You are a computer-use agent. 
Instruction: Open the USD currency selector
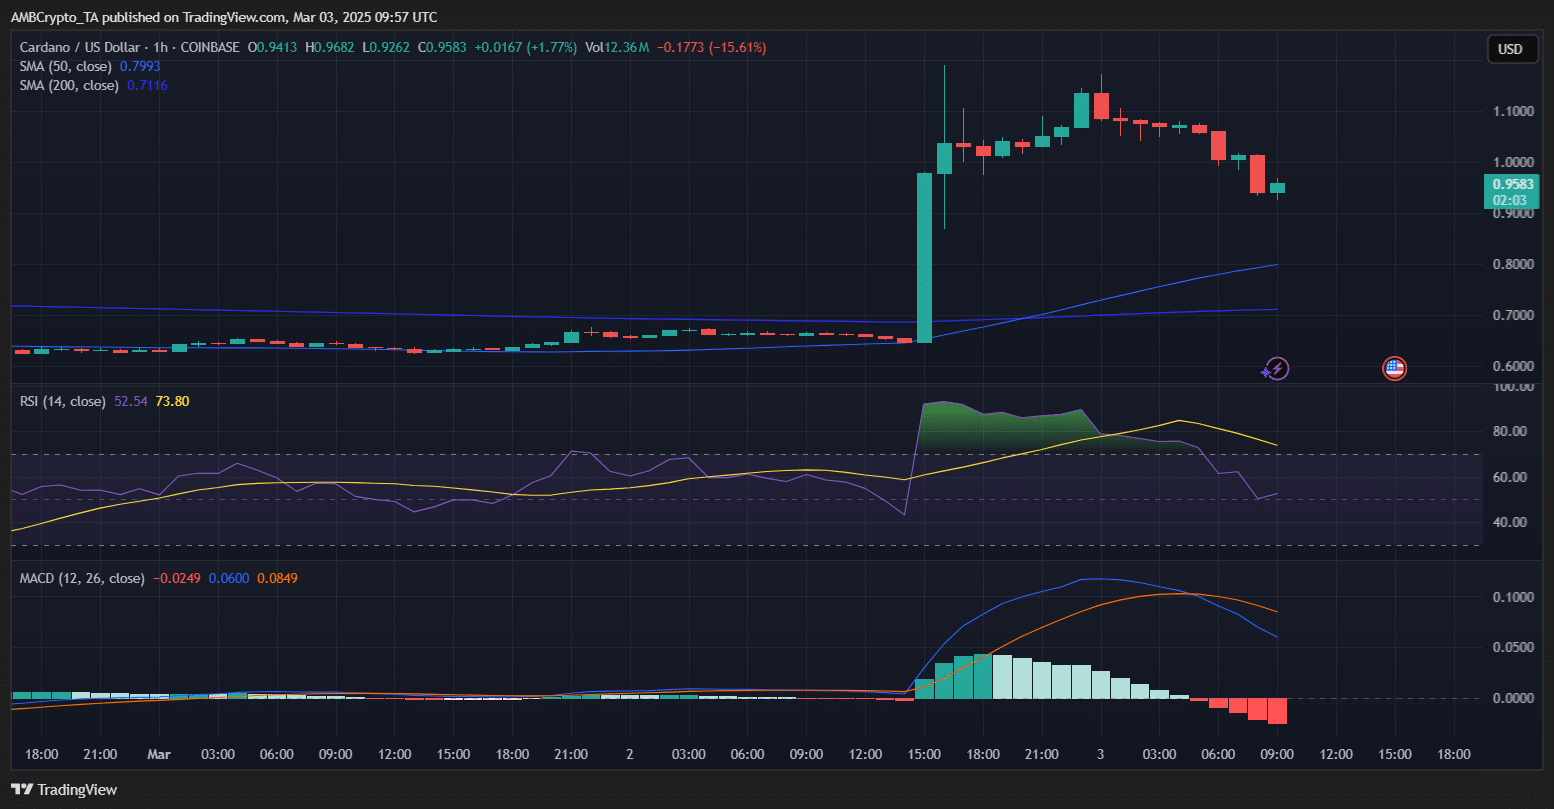point(1509,49)
